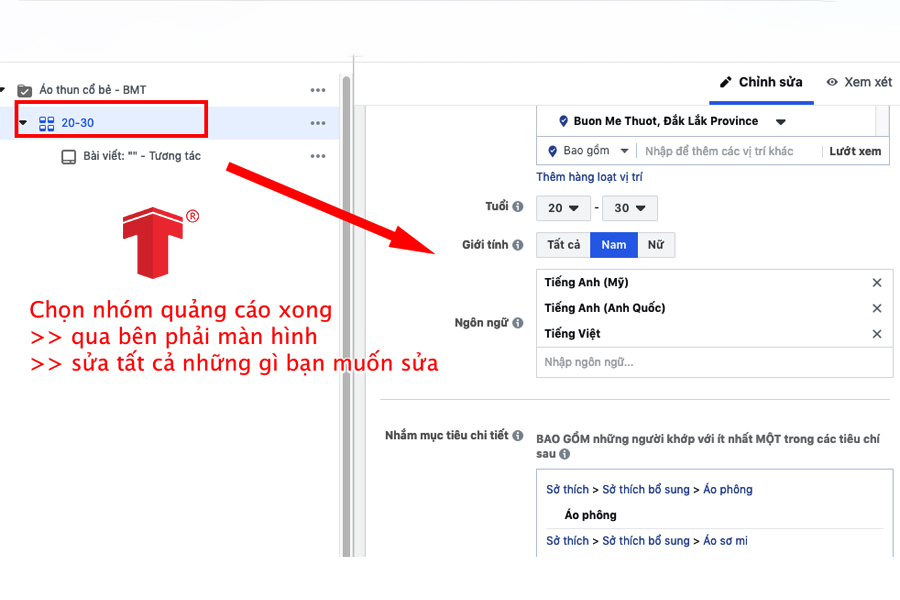Open Sở thích bổ sung link in Áo phông path

click(x=646, y=489)
